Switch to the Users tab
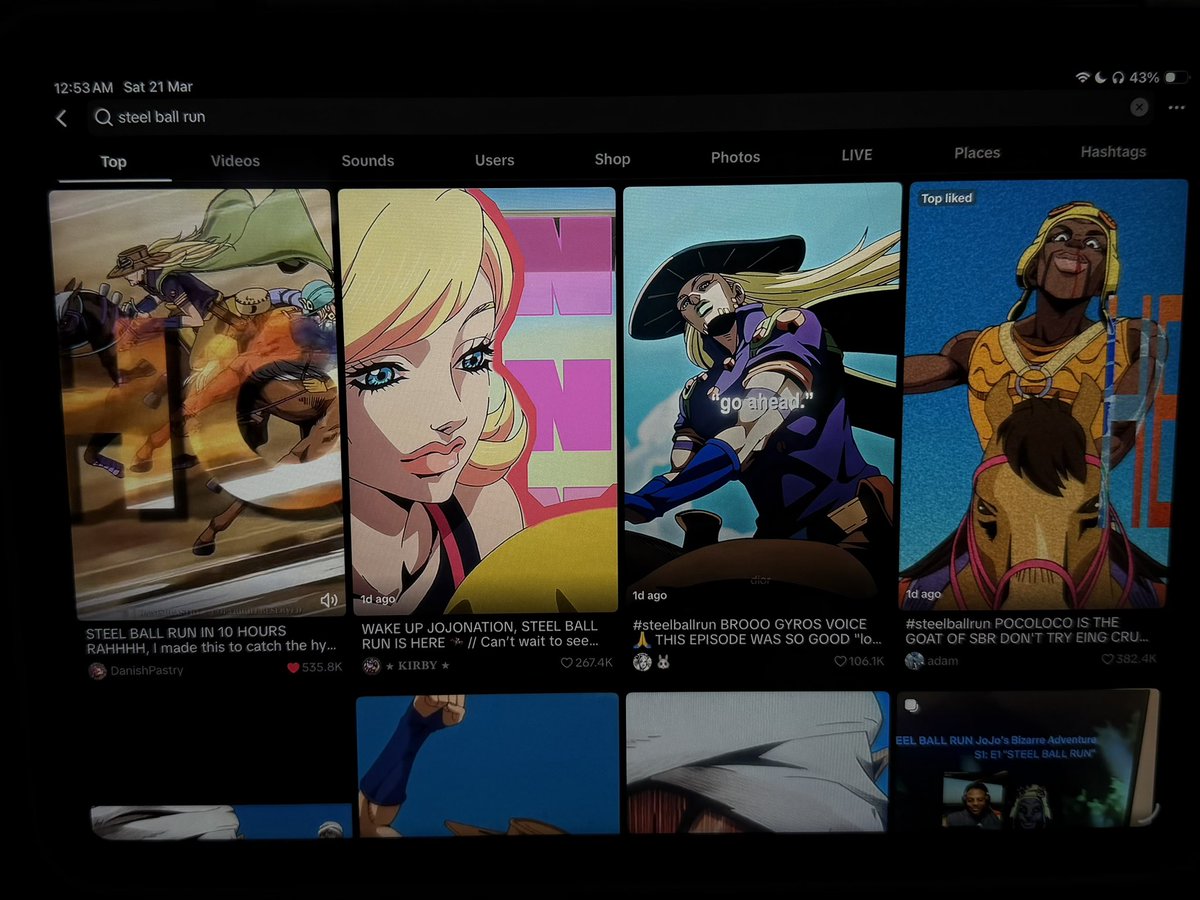The image size is (1200, 900). tap(495, 159)
